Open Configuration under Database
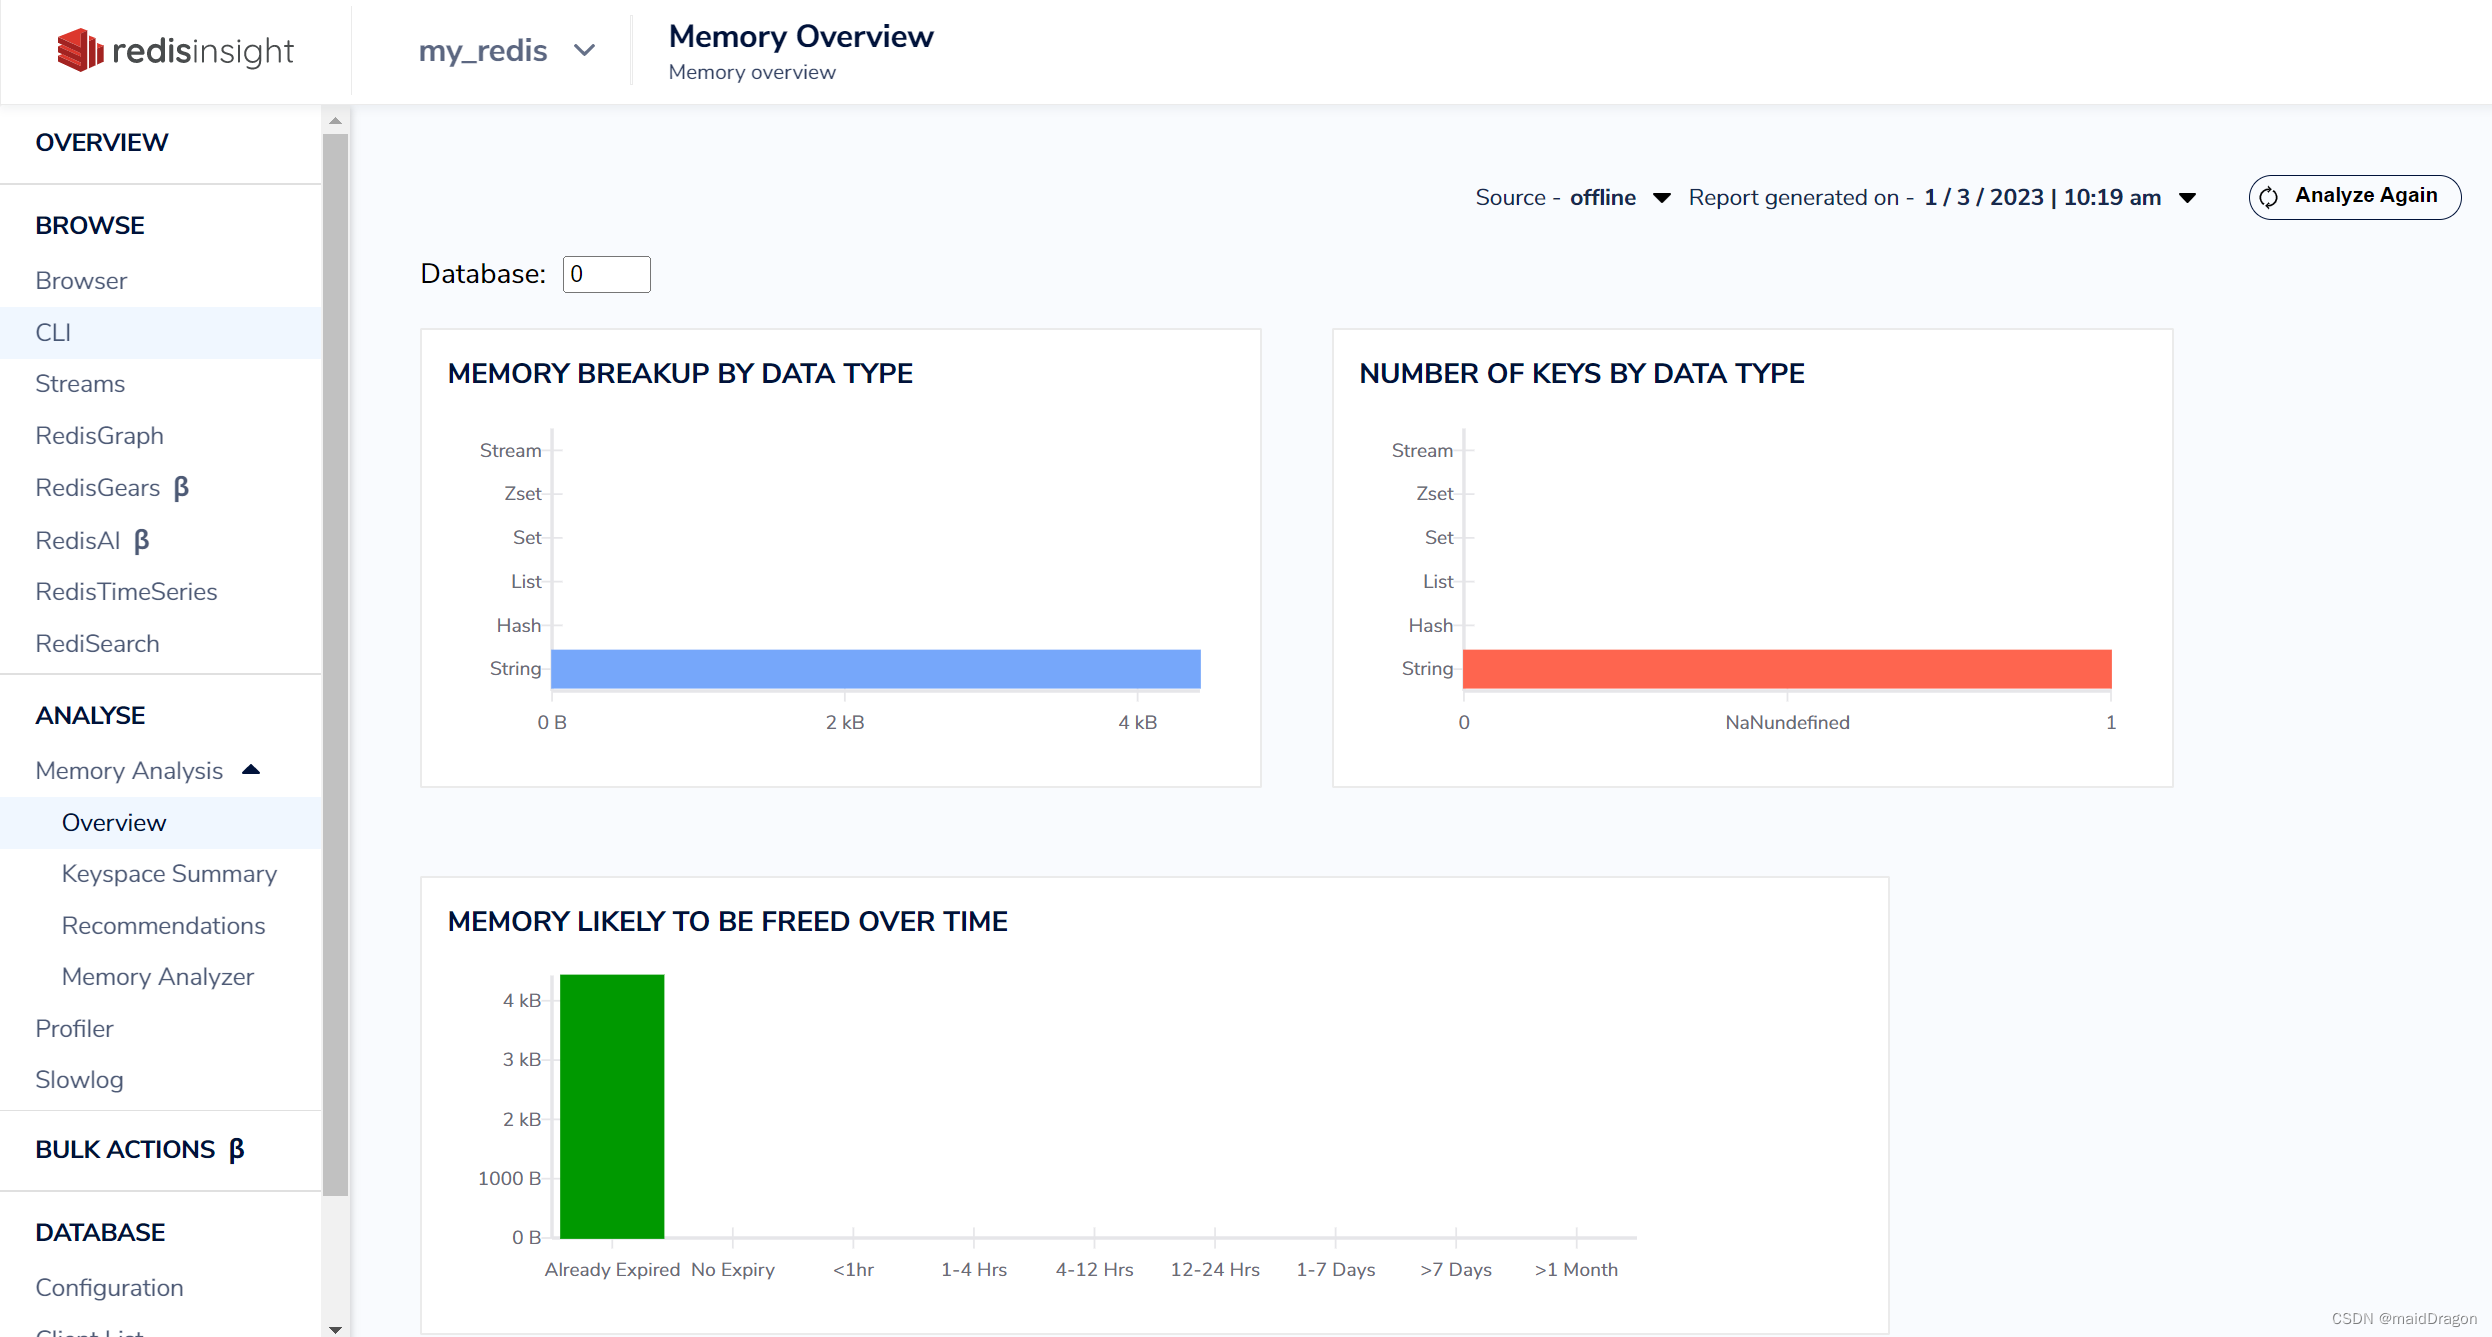This screenshot has height=1337, width=2492. (108, 1288)
